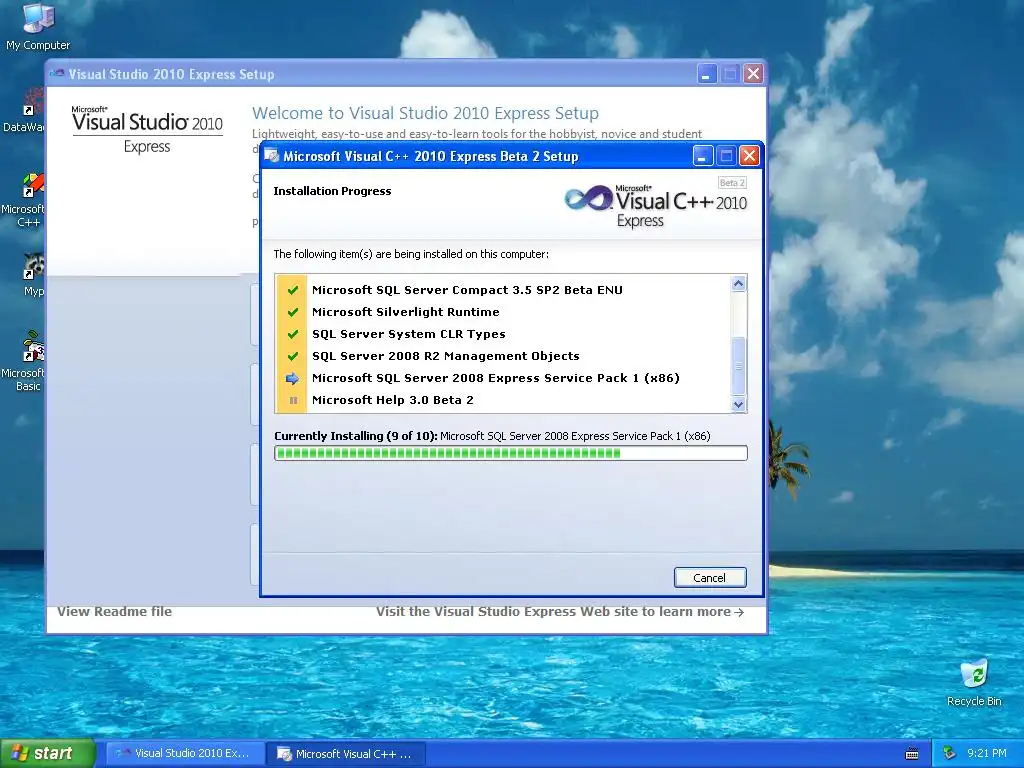Switch to Microsoft Visual C++ taskbar button
The image size is (1024, 768).
click(347, 754)
